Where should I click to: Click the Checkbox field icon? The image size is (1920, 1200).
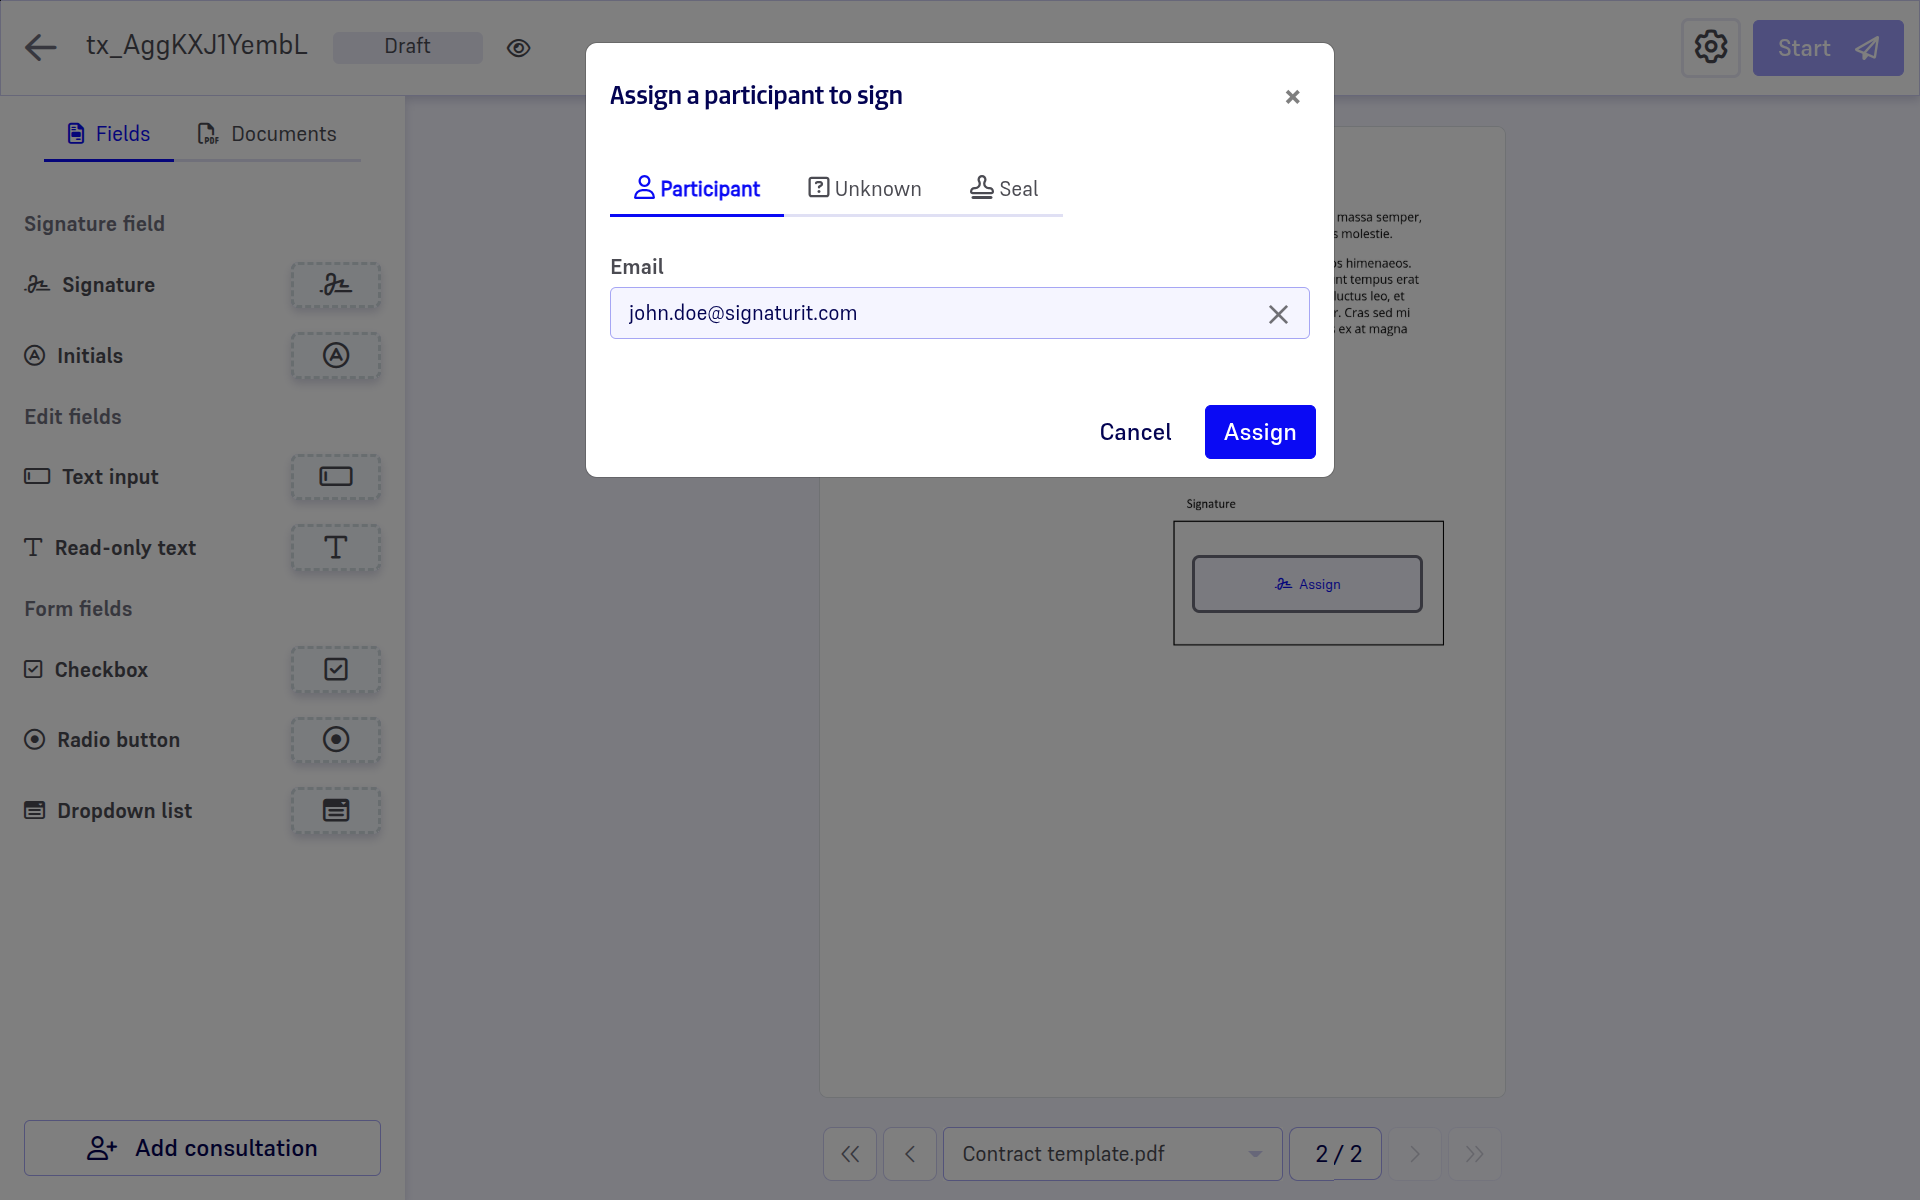click(336, 670)
